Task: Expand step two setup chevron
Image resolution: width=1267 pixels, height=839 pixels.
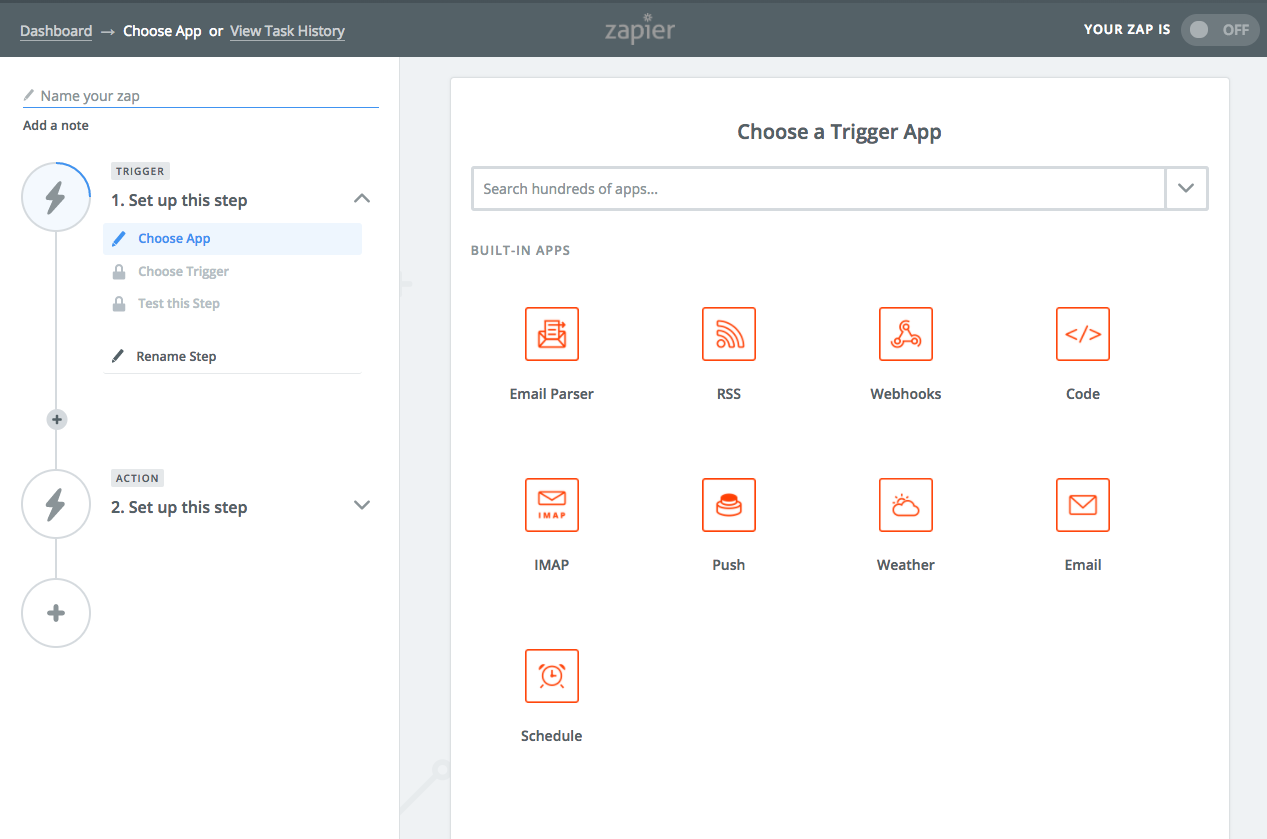Action: point(362,505)
